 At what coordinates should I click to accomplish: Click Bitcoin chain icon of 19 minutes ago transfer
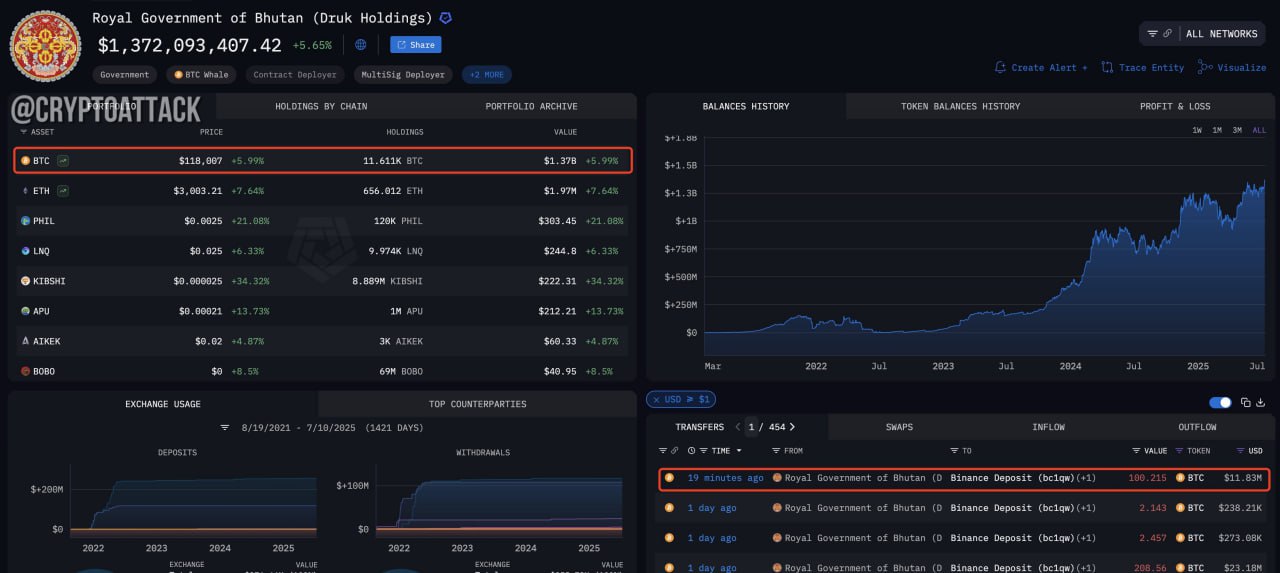pyautogui.click(x=669, y=478)
